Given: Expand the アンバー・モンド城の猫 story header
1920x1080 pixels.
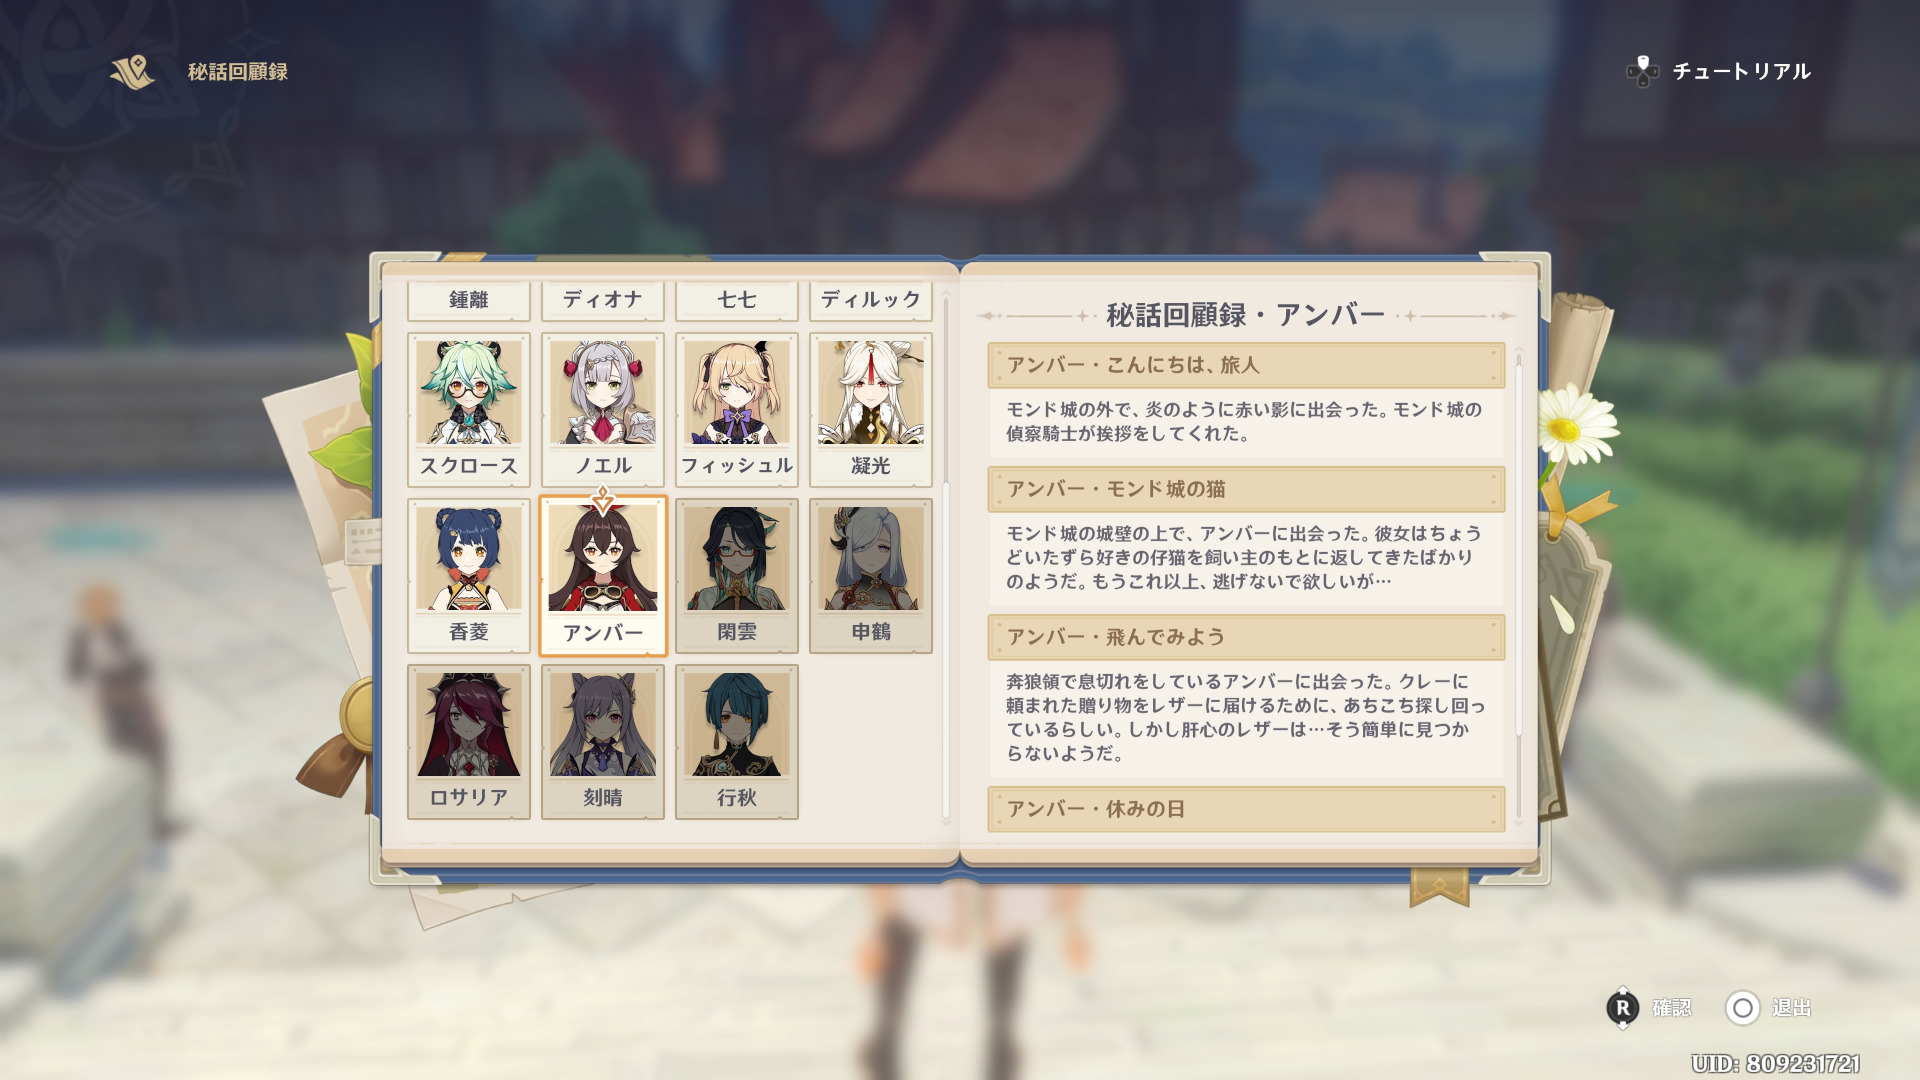Looking at the screenshot, I should click(x=1246, y=489).
